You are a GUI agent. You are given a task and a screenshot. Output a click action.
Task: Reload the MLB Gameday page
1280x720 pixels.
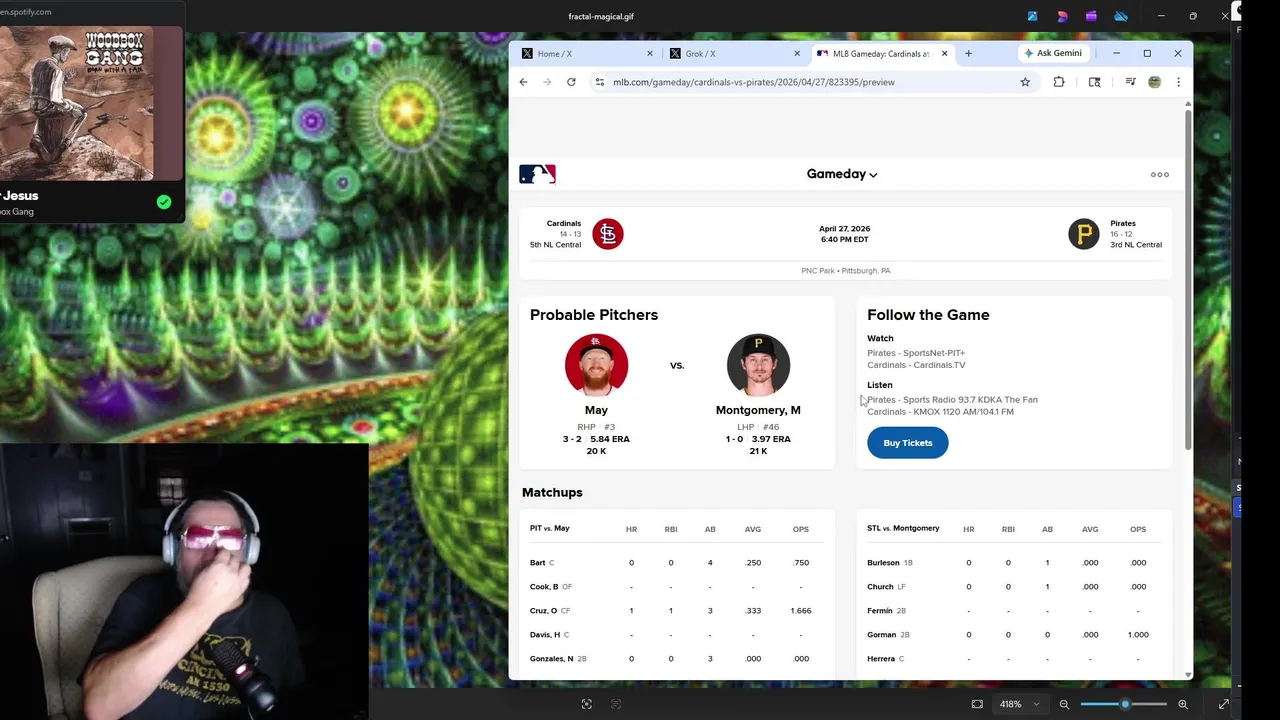coord(571,82)
